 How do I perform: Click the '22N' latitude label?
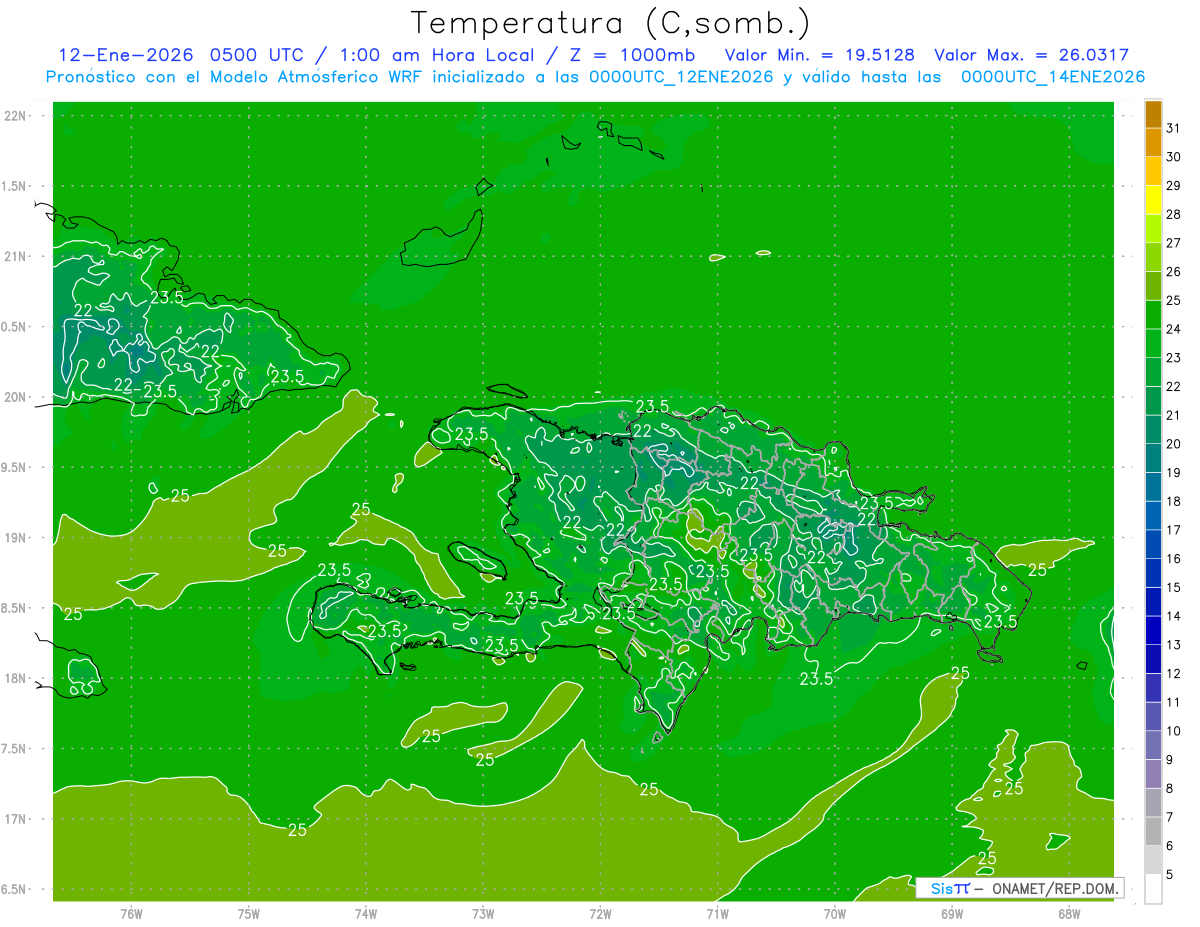click(x=16, y=116)
